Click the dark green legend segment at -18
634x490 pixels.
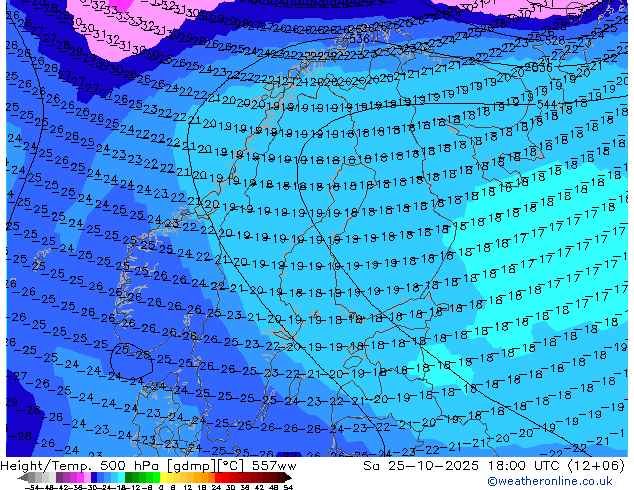click(129, 477)
